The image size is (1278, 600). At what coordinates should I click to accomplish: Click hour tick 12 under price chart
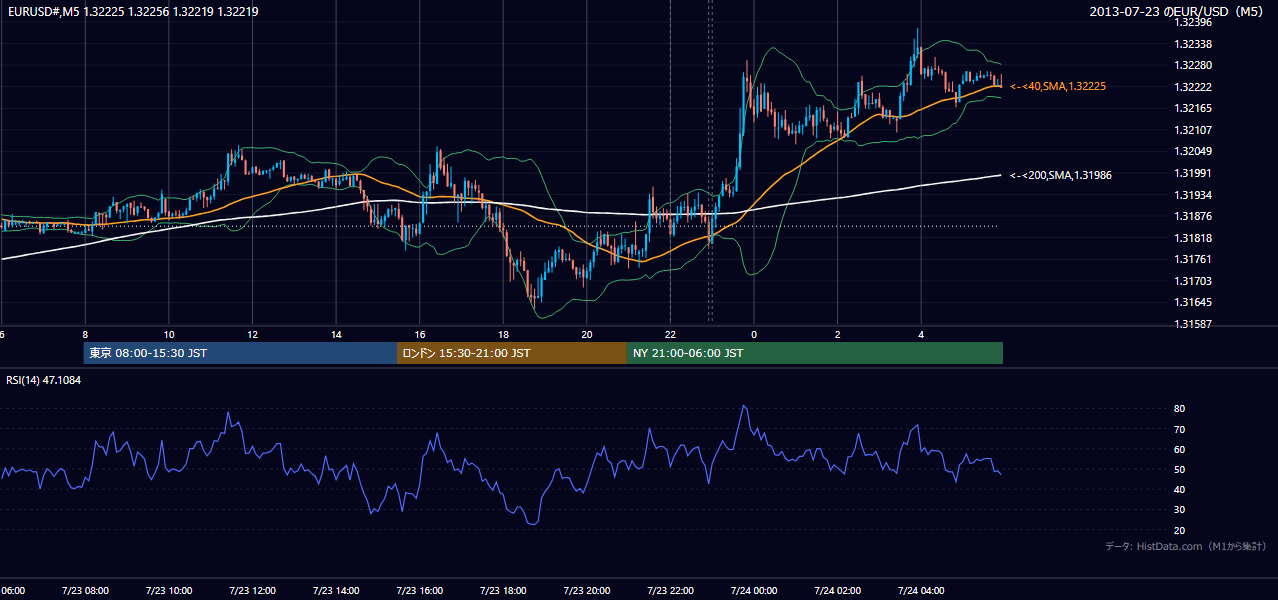click(253, 334)
